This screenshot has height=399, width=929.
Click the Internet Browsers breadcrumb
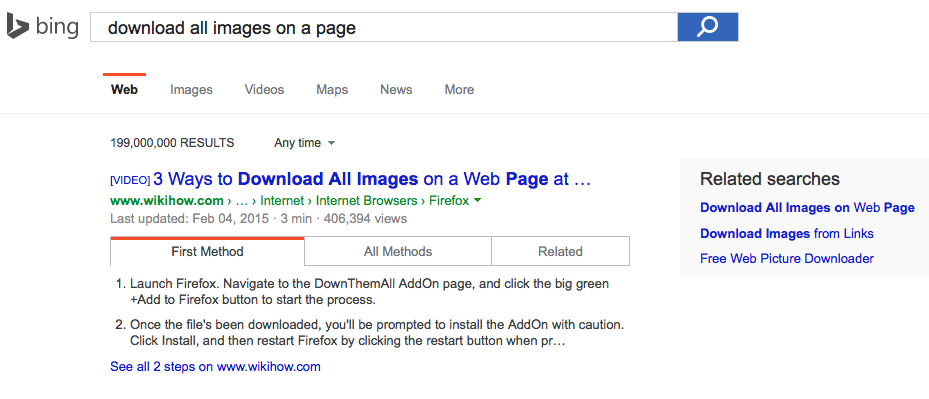click(x=367, y=200)
